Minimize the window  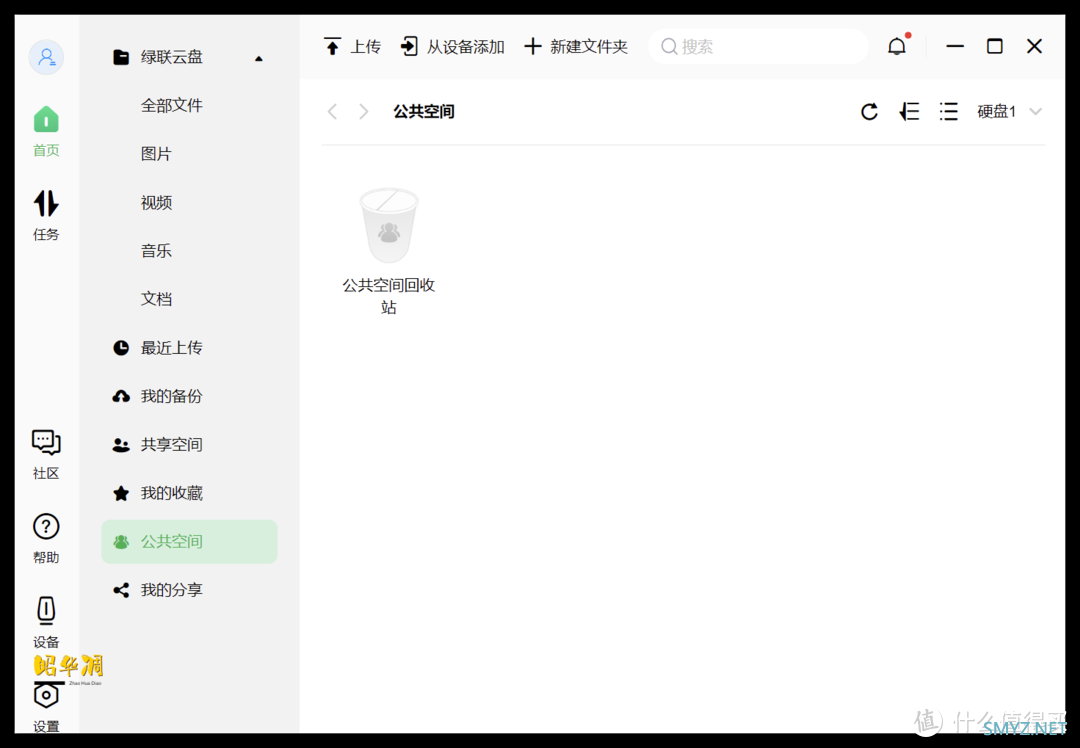pos(955,46)
